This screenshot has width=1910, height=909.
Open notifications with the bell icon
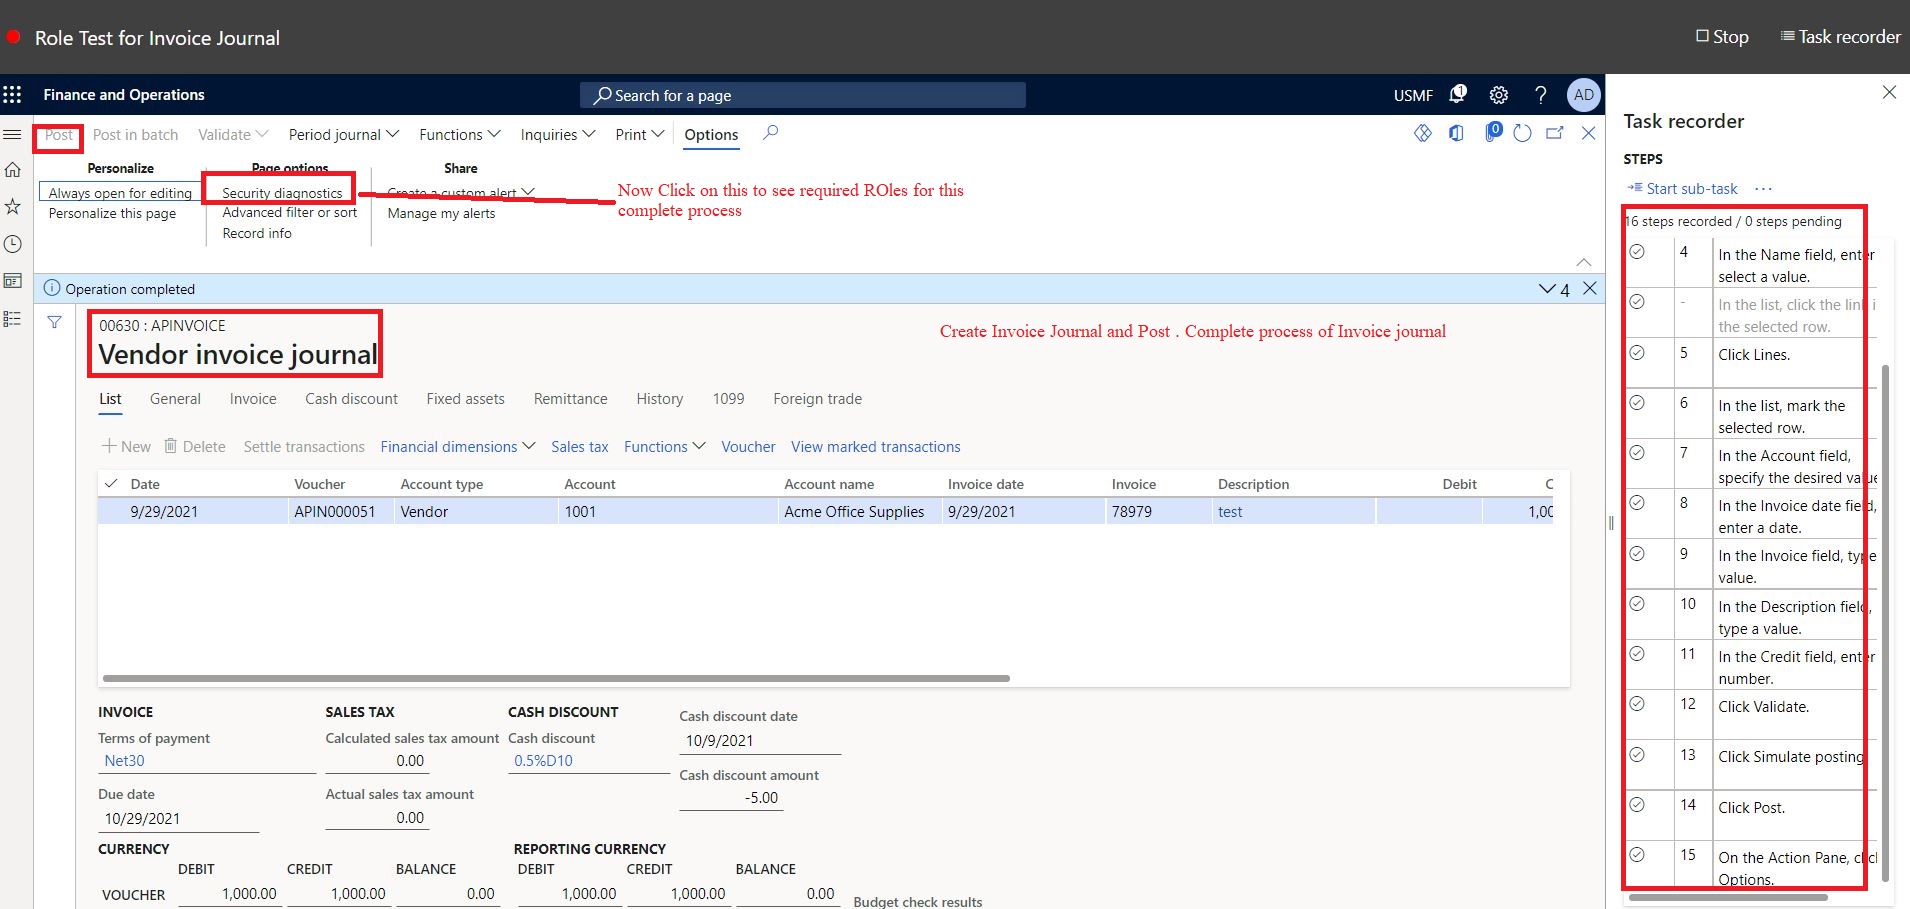1458,94
